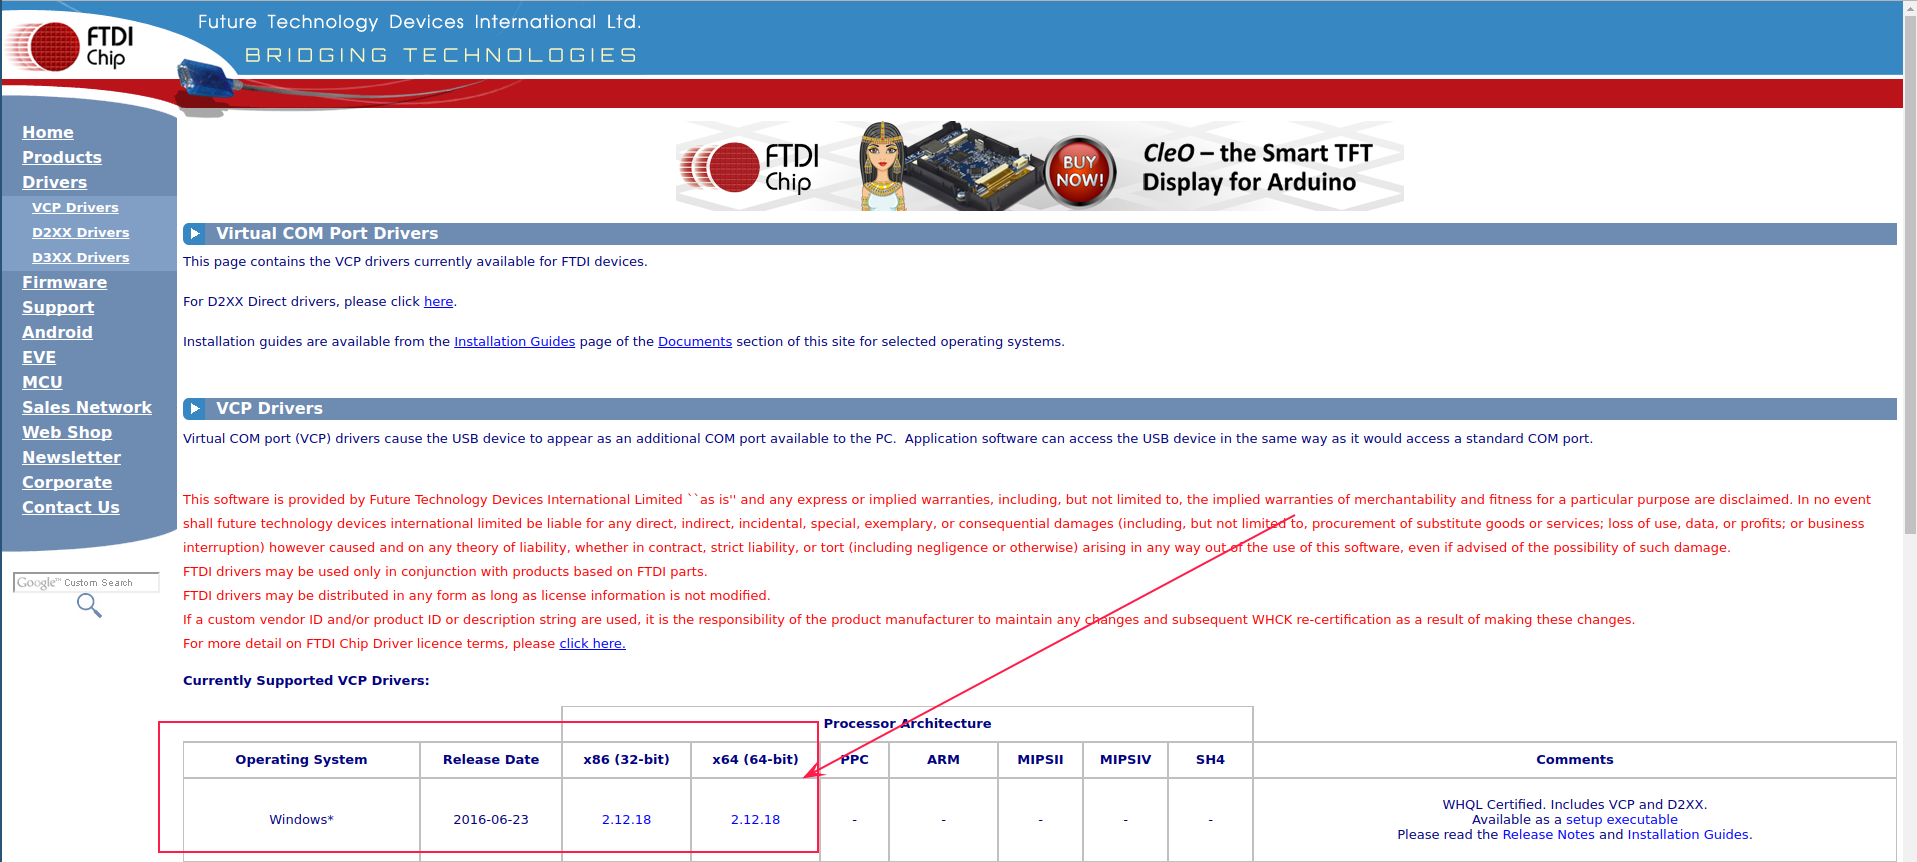Open the Contact Us page

(x=71, y=507)
